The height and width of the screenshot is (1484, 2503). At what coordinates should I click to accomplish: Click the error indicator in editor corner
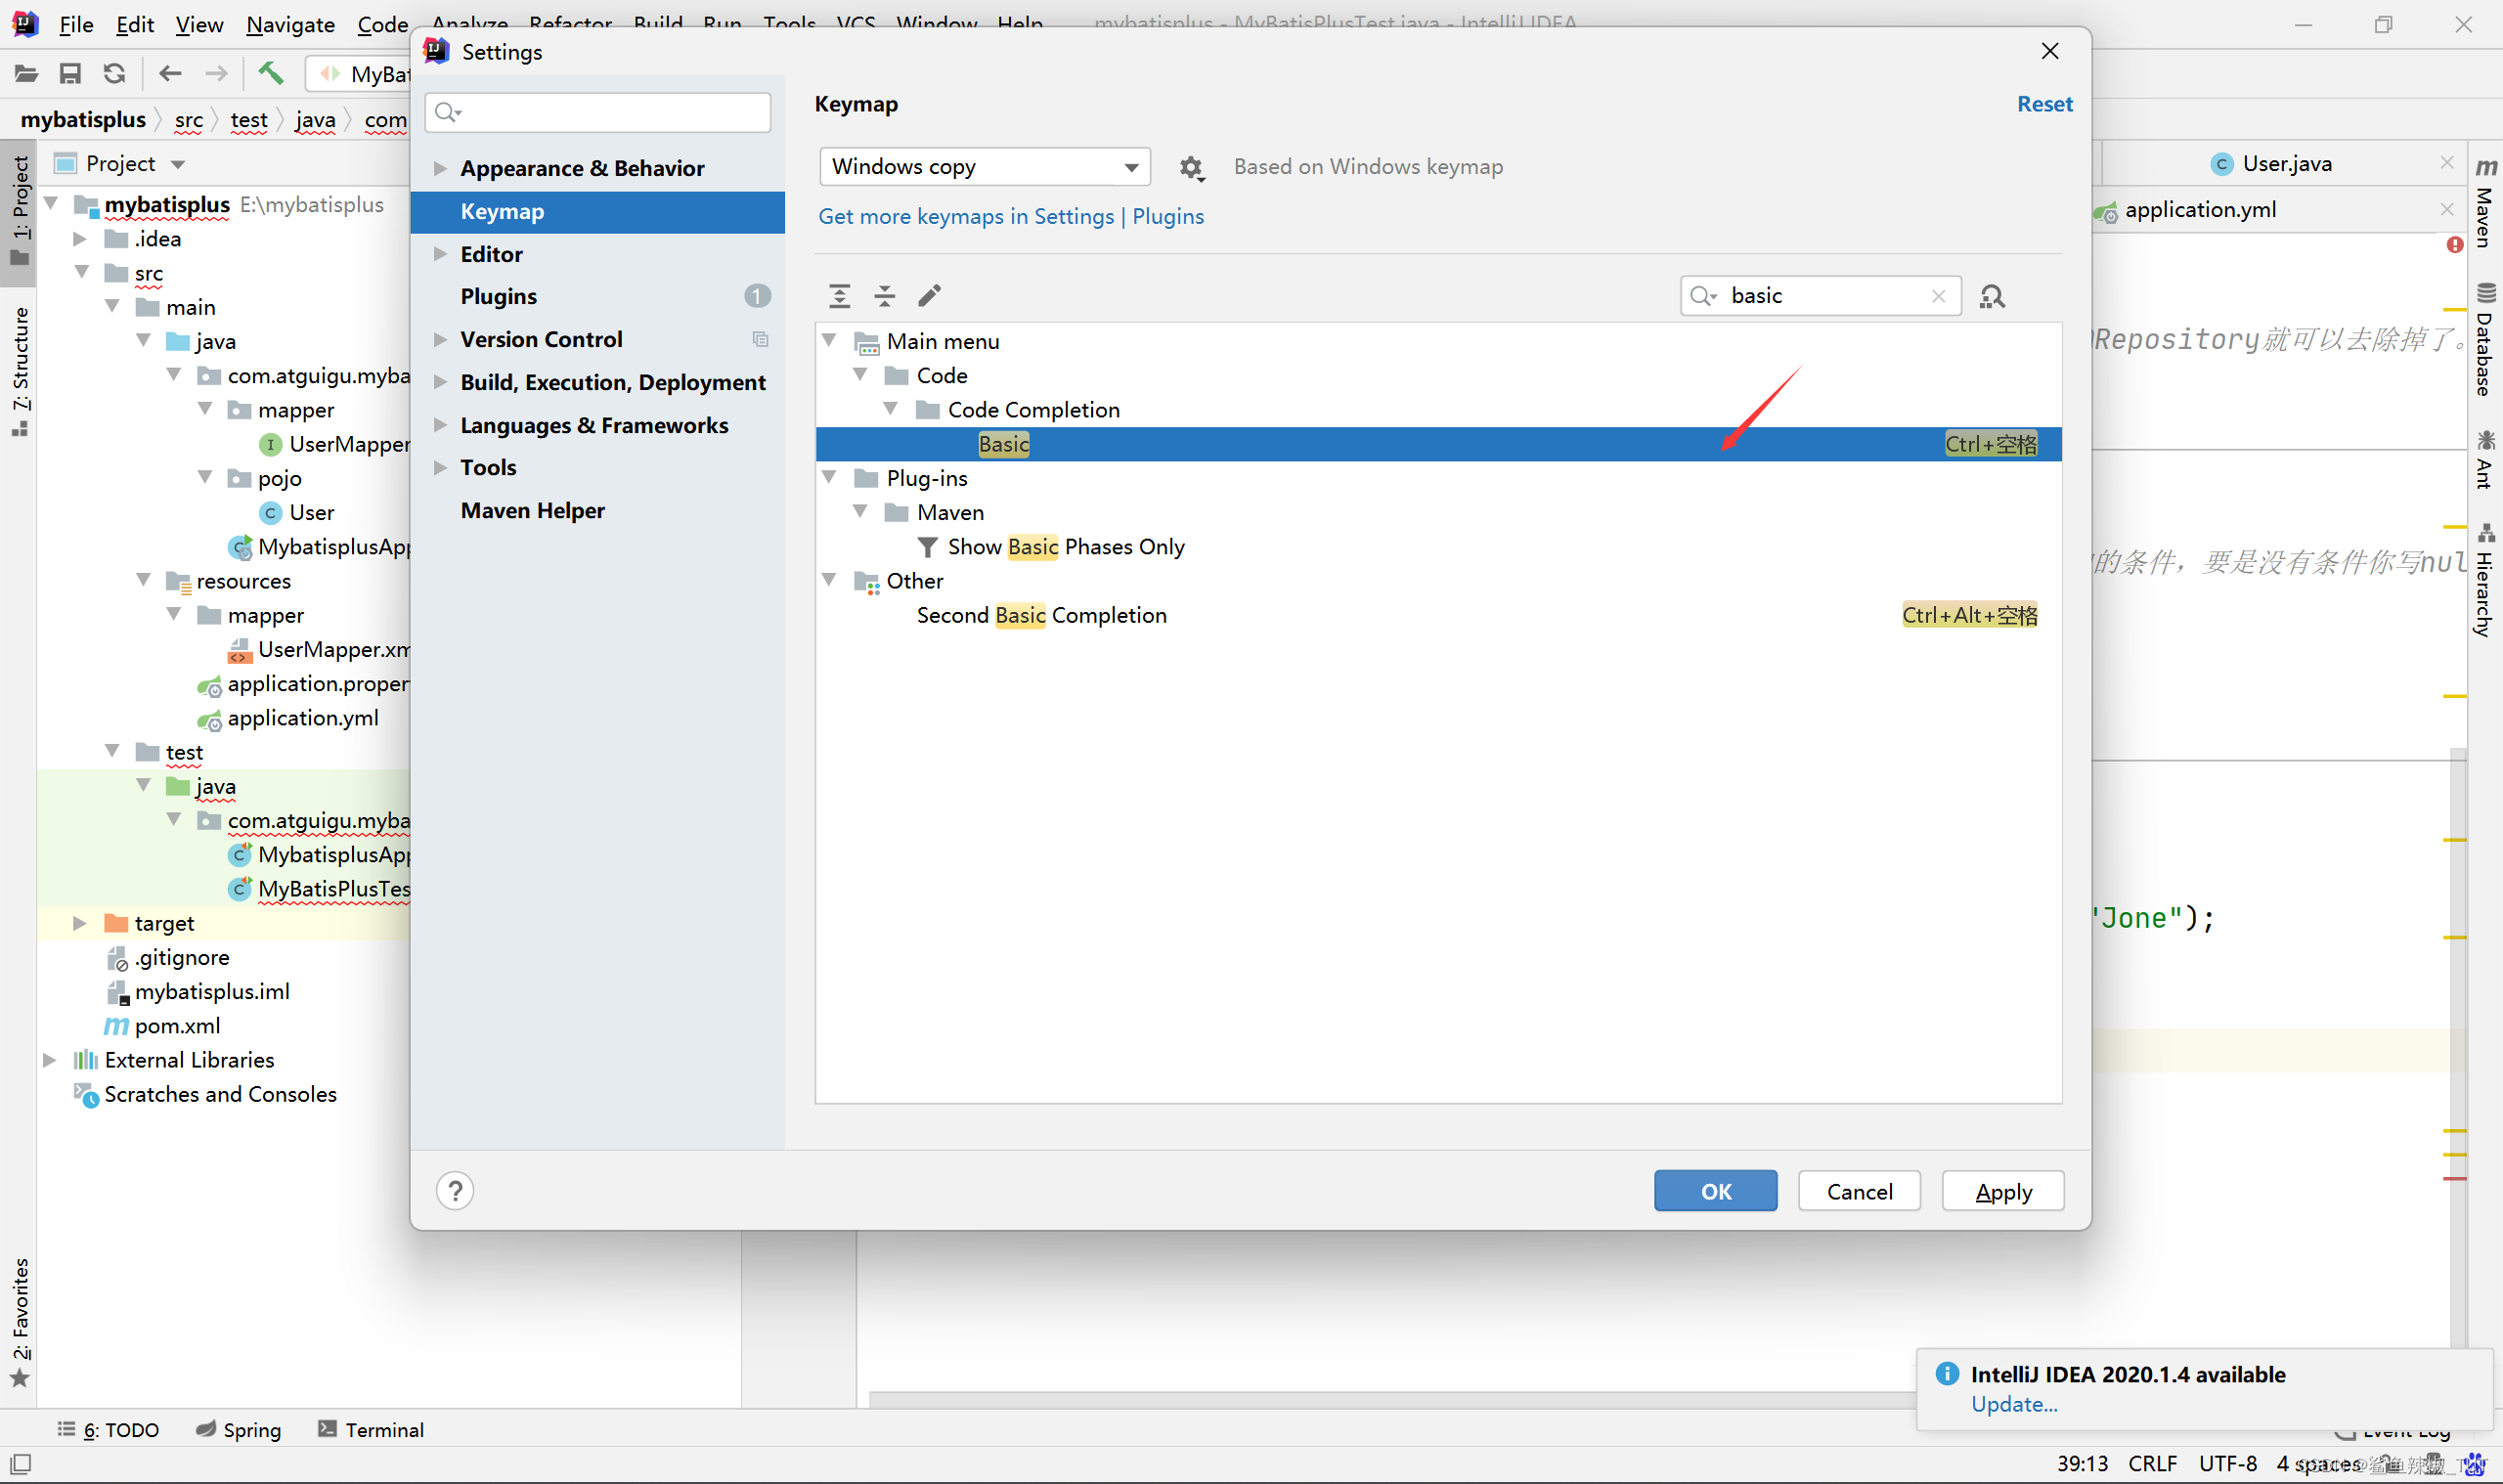(2454, 245)
